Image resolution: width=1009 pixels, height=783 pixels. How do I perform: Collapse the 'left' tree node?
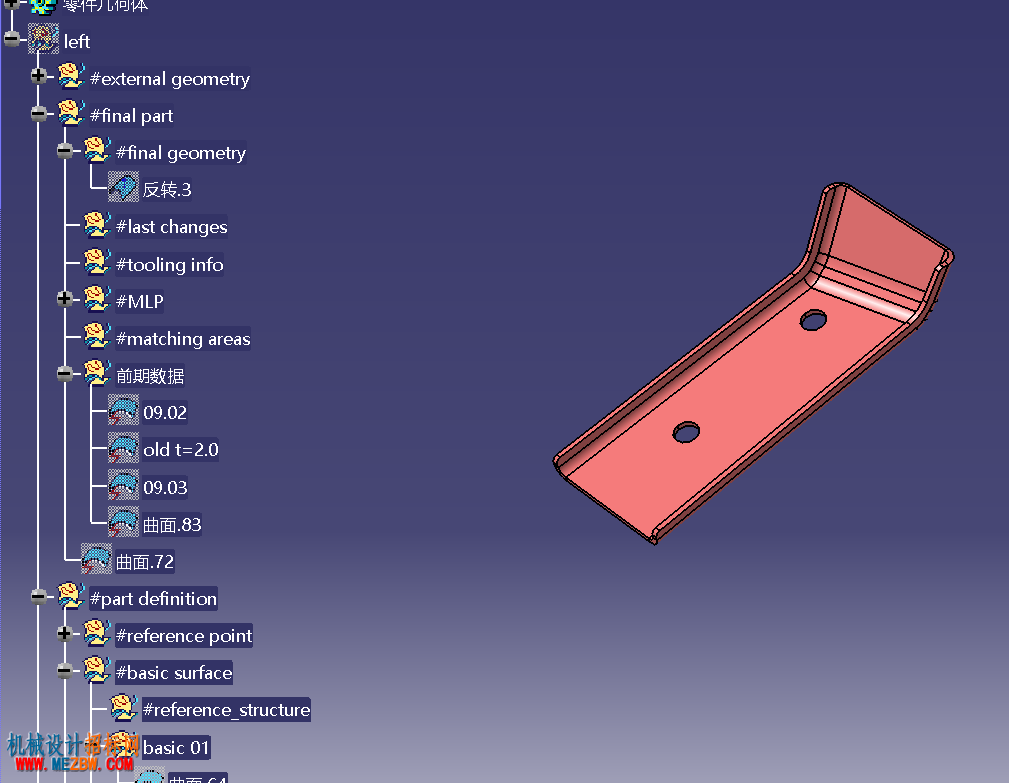point(12,39)
